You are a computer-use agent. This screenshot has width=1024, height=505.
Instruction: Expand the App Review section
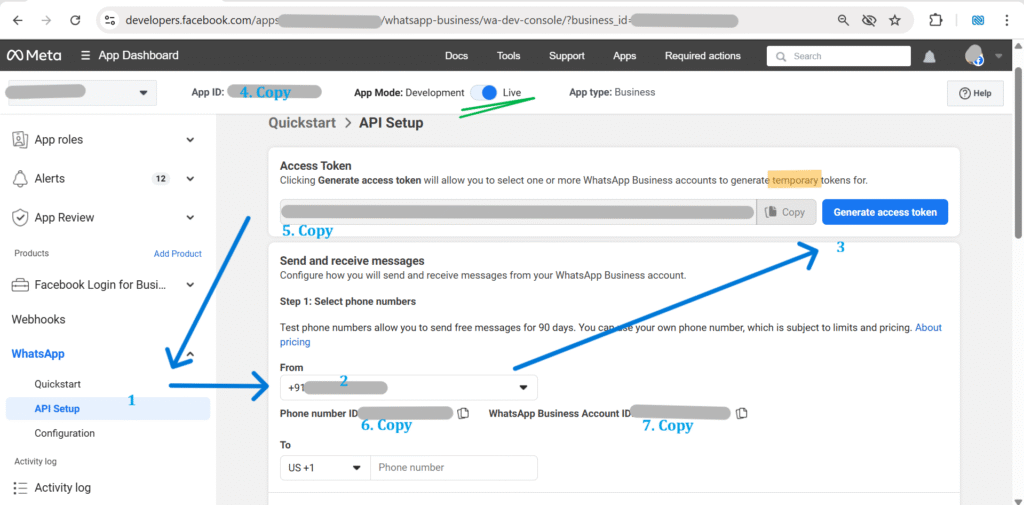[190, 217]
